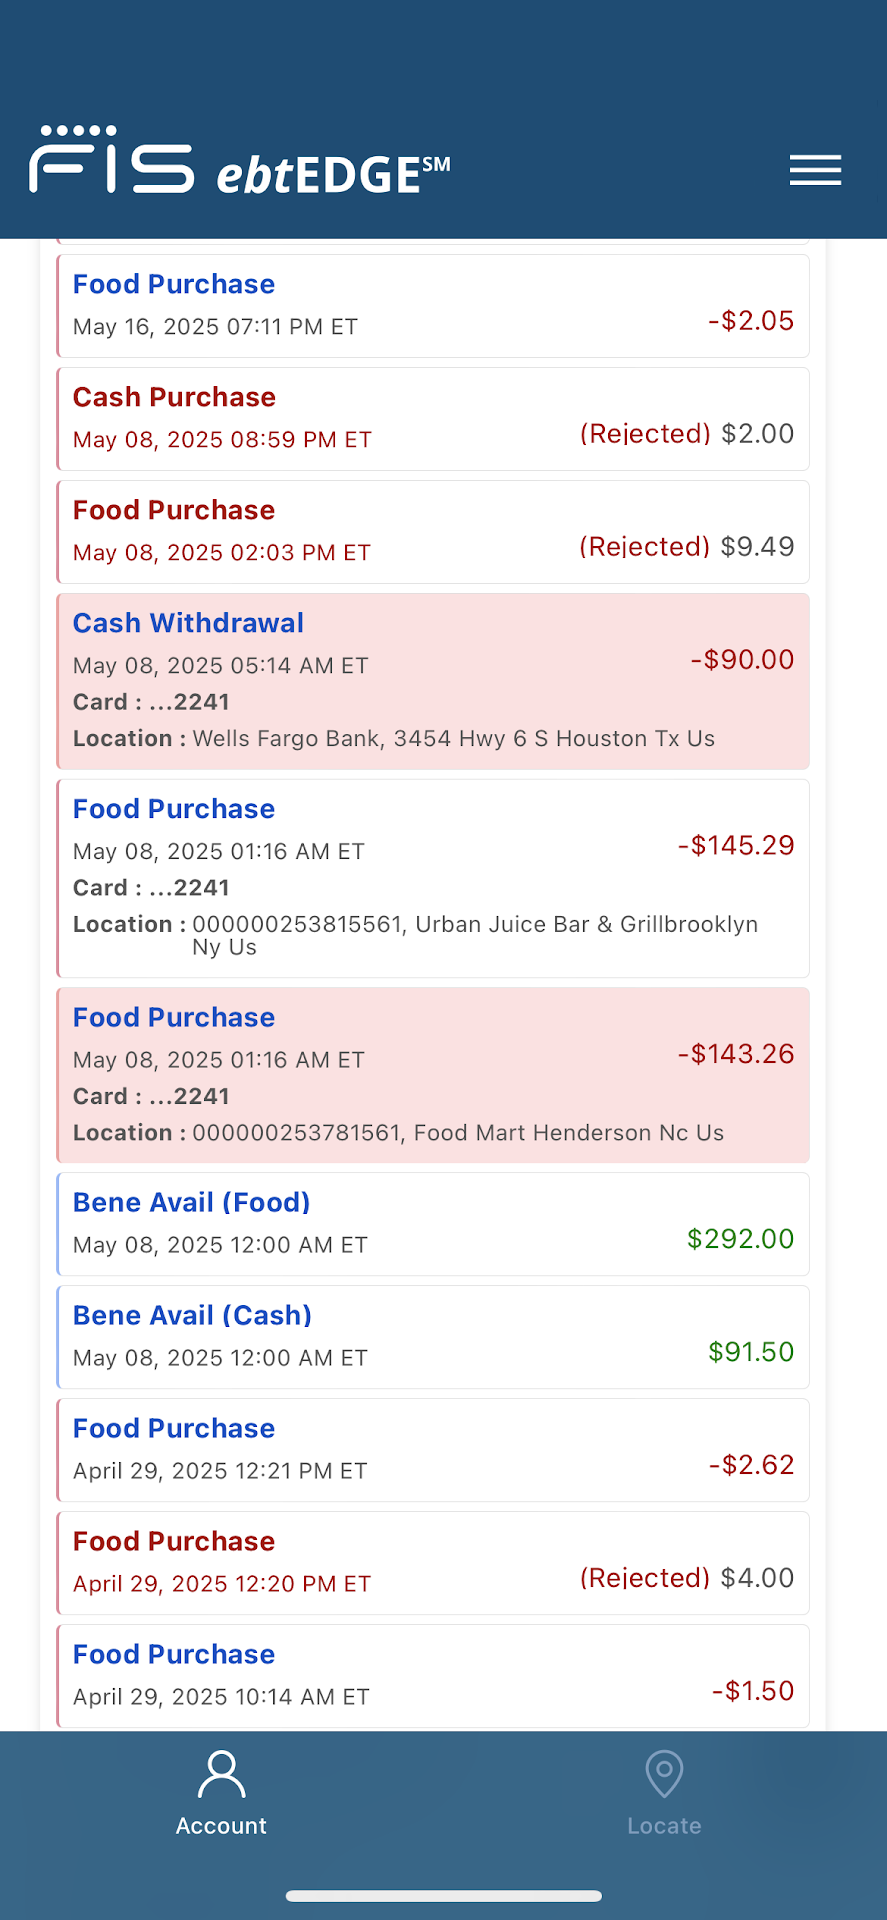Select the rejected $2.00 Cash Purchase
This screenshot has height=1920, width=887.
[433, 419]
